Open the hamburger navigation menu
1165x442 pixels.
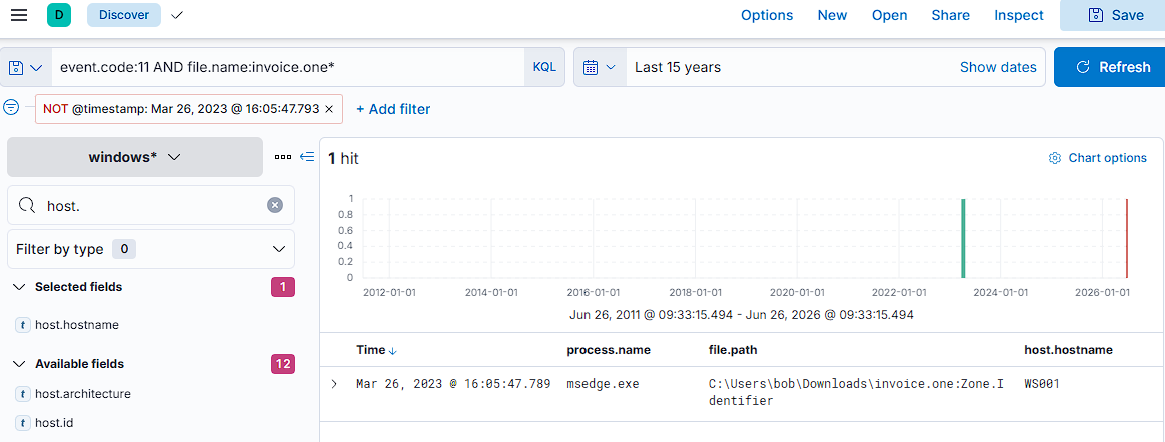[x=19, y=15]
